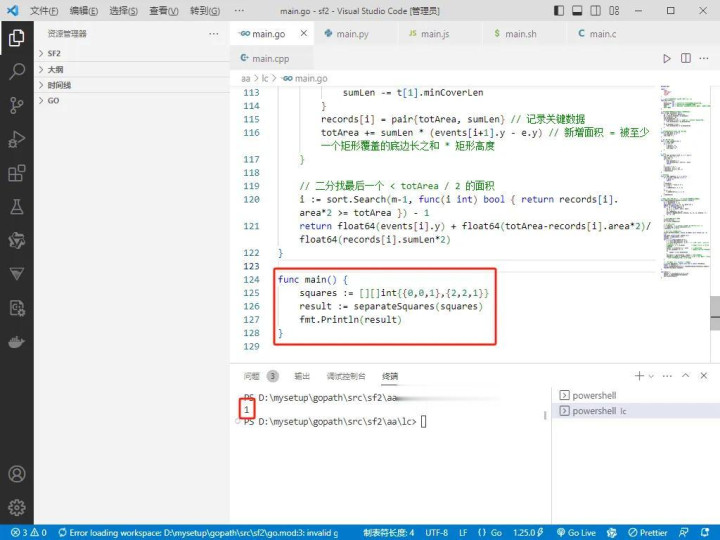Toggle Prettier formatter in status bar
The height and width of the screenshot is (540, 720).
[648, 533]
